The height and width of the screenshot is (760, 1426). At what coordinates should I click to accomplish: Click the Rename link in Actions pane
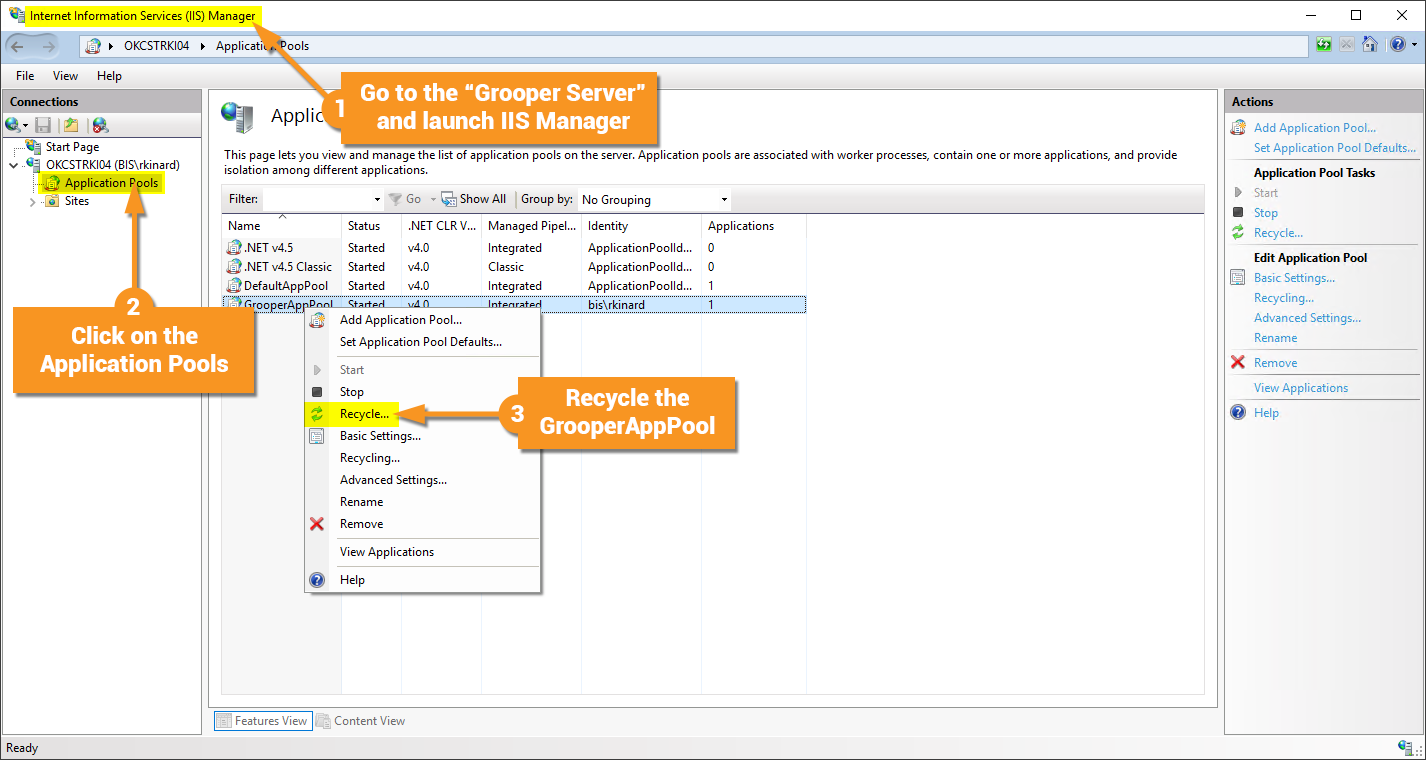[x=1276, y=338]
